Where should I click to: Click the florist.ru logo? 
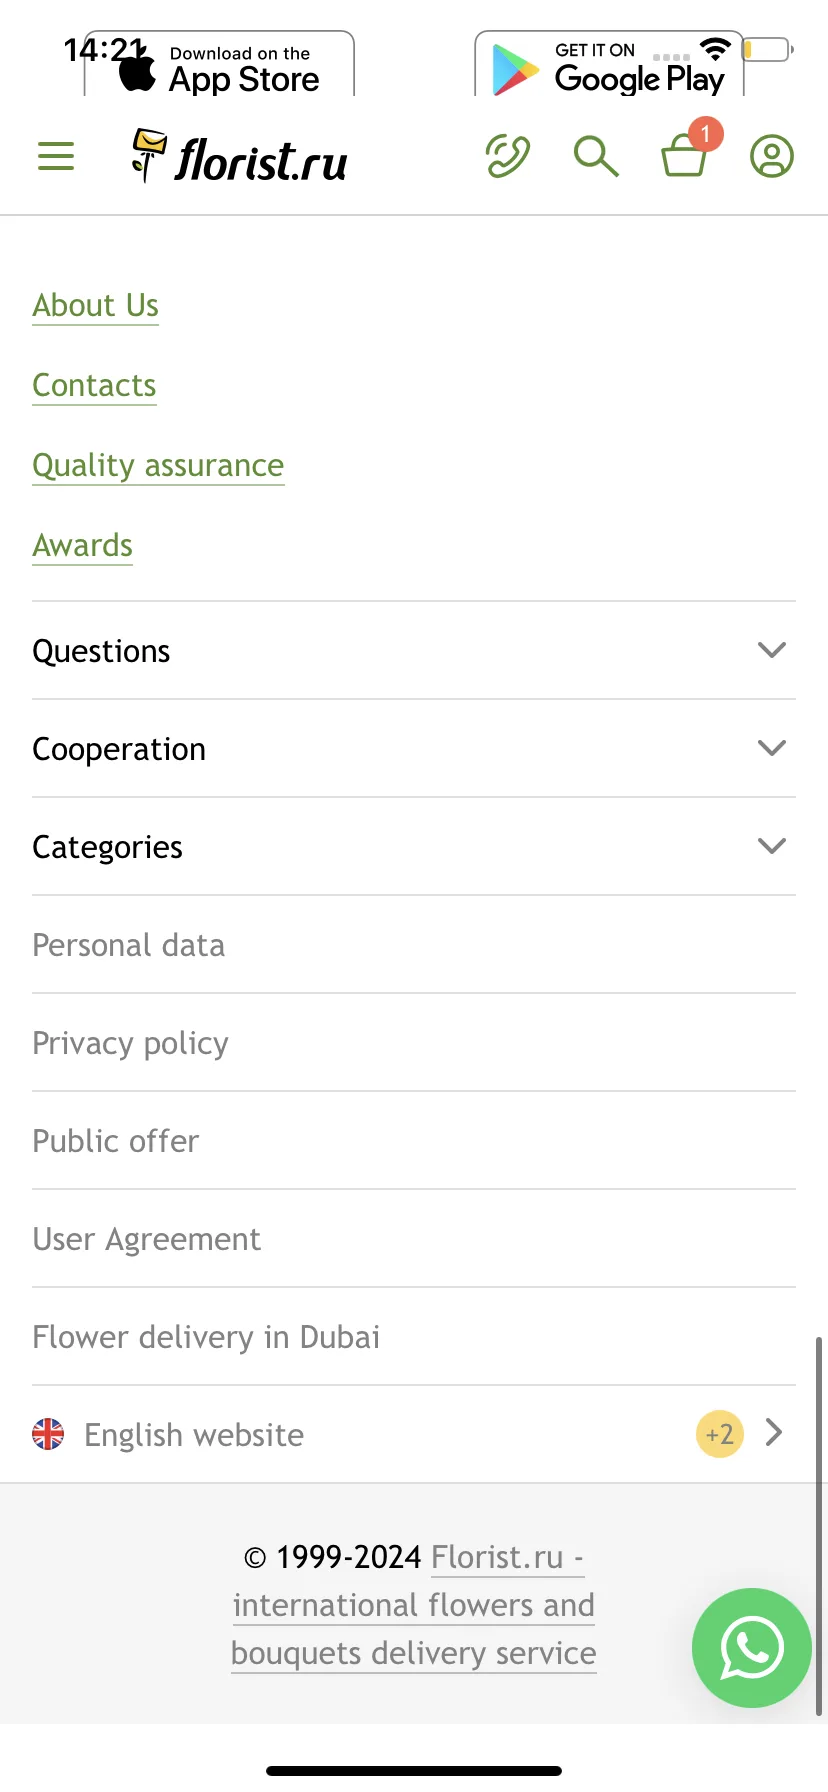[240, 158]
